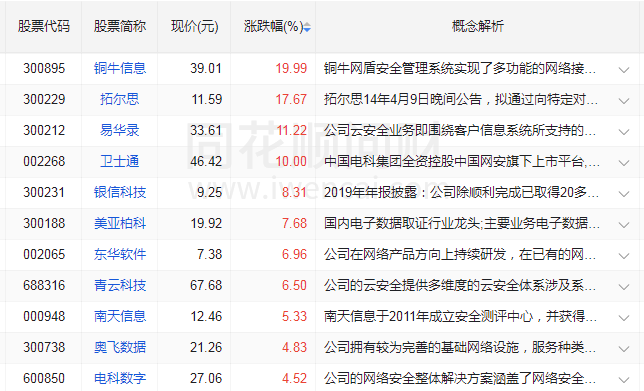This screenshot has width=644, height=391.
Task: Click the 涨跌幅(%) column header text
Action: coord(273,26)
